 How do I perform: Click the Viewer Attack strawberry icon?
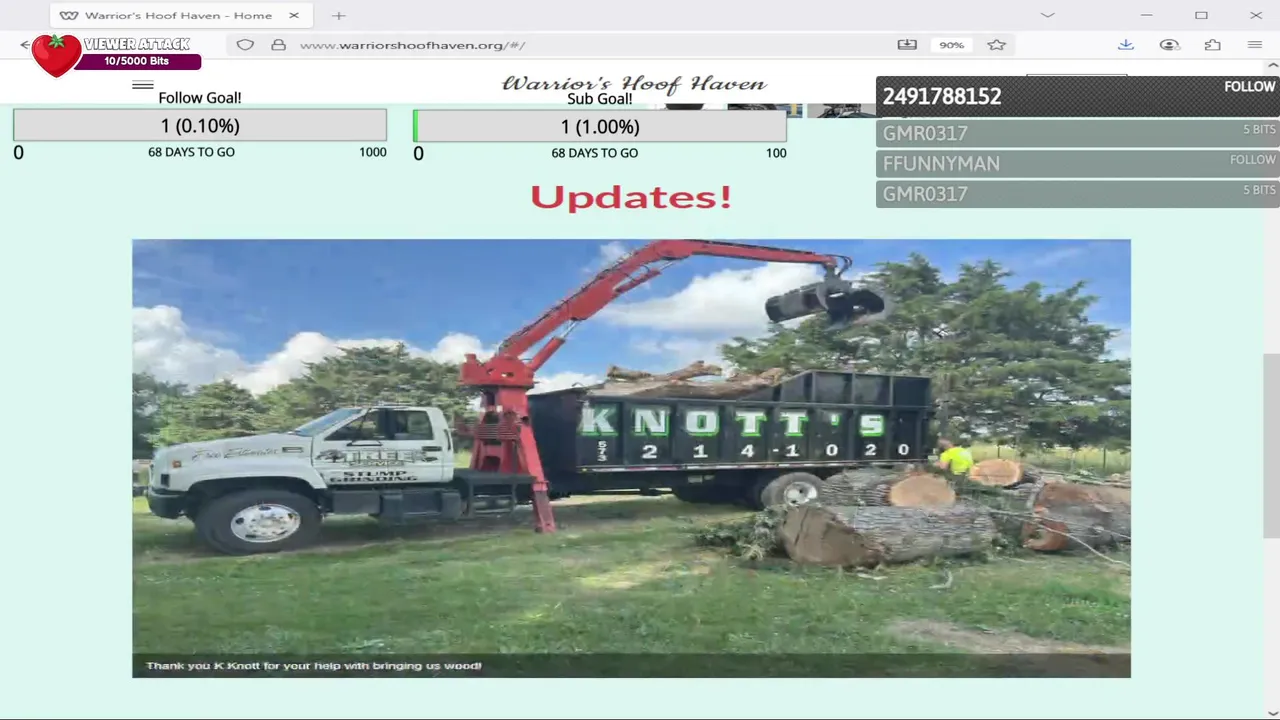click(x=56, y=55)
